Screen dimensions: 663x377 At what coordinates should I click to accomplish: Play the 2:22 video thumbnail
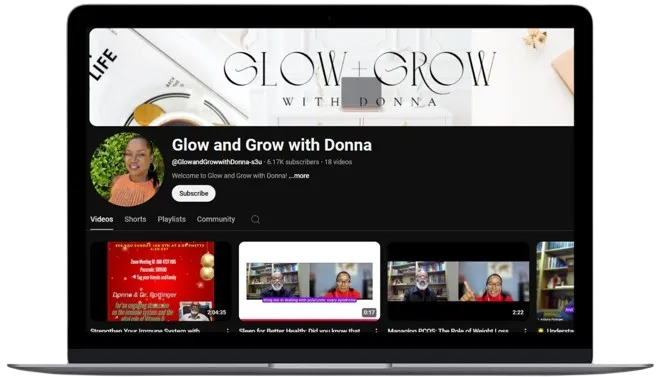pos(458,281)
